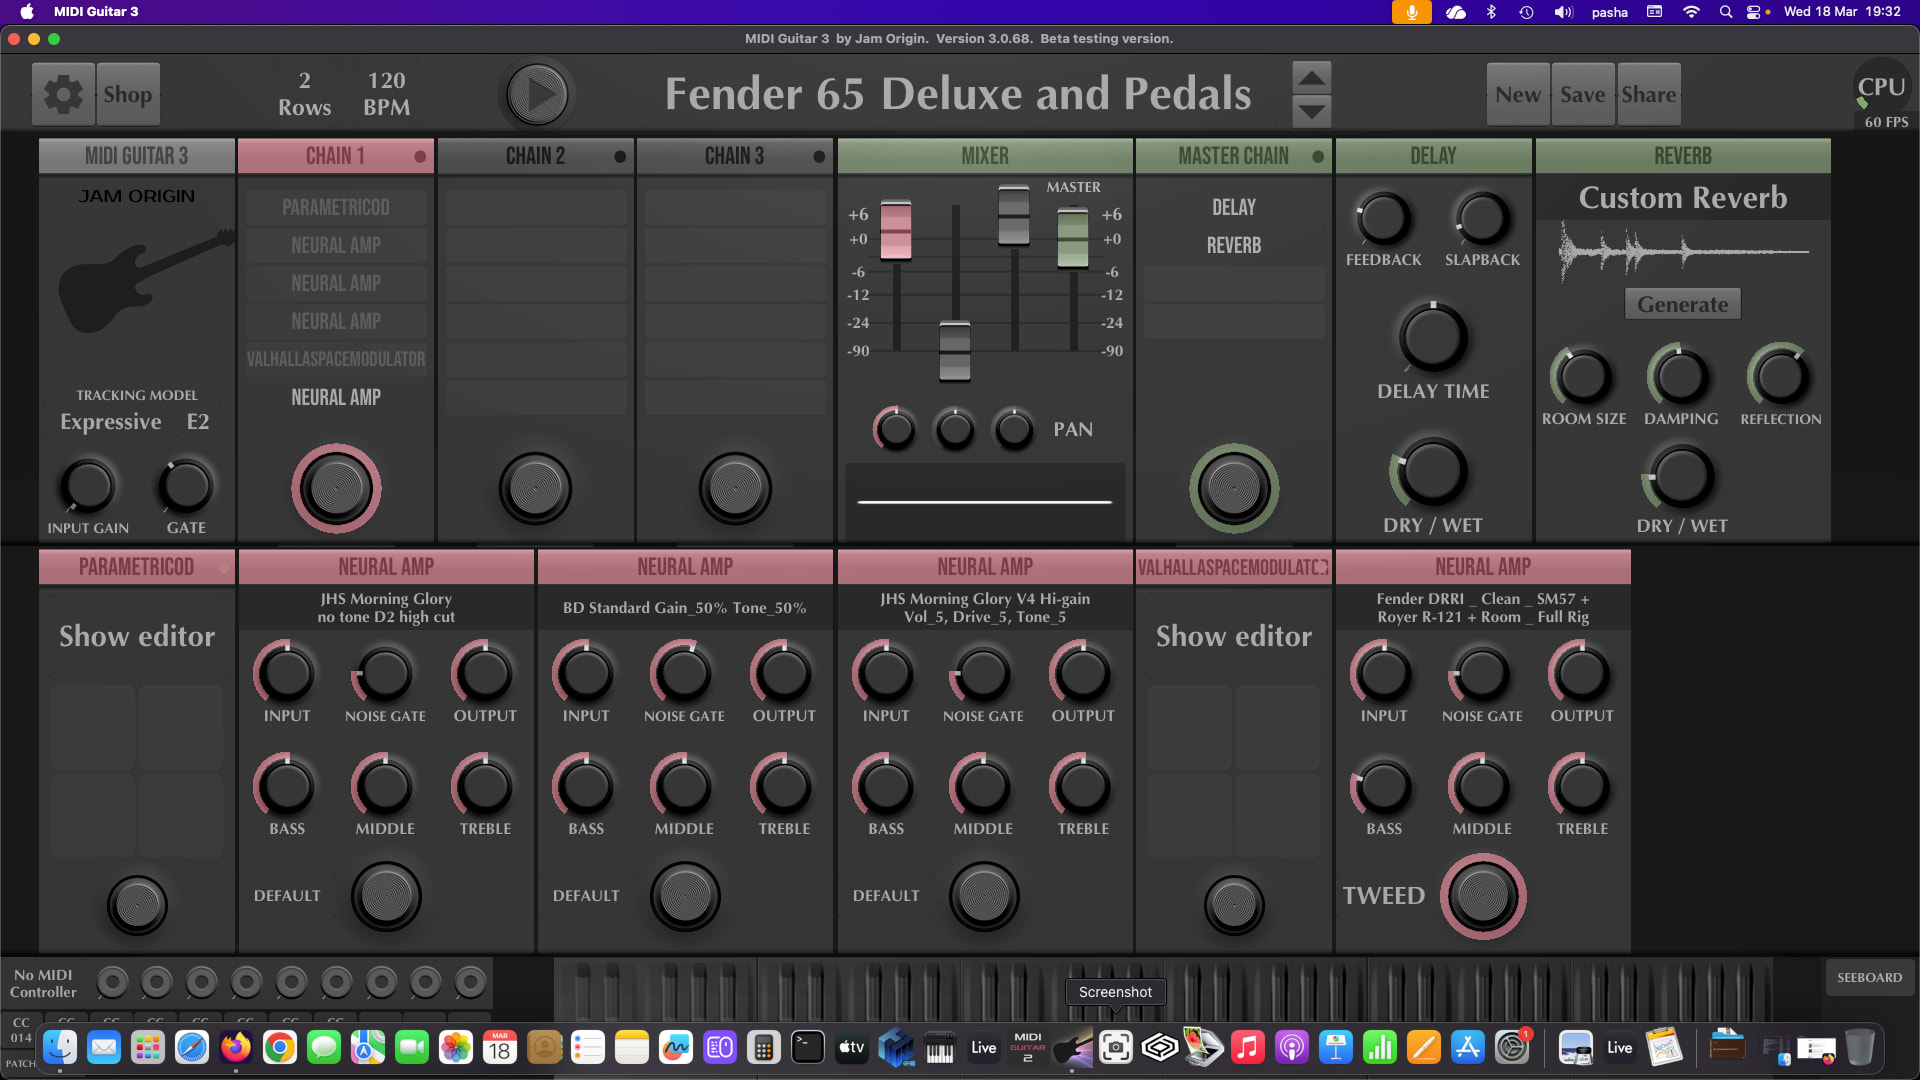The image size is (1920, 1080).
Task: Click the Chain 1 pink footswitch
Action: [336, 489]
